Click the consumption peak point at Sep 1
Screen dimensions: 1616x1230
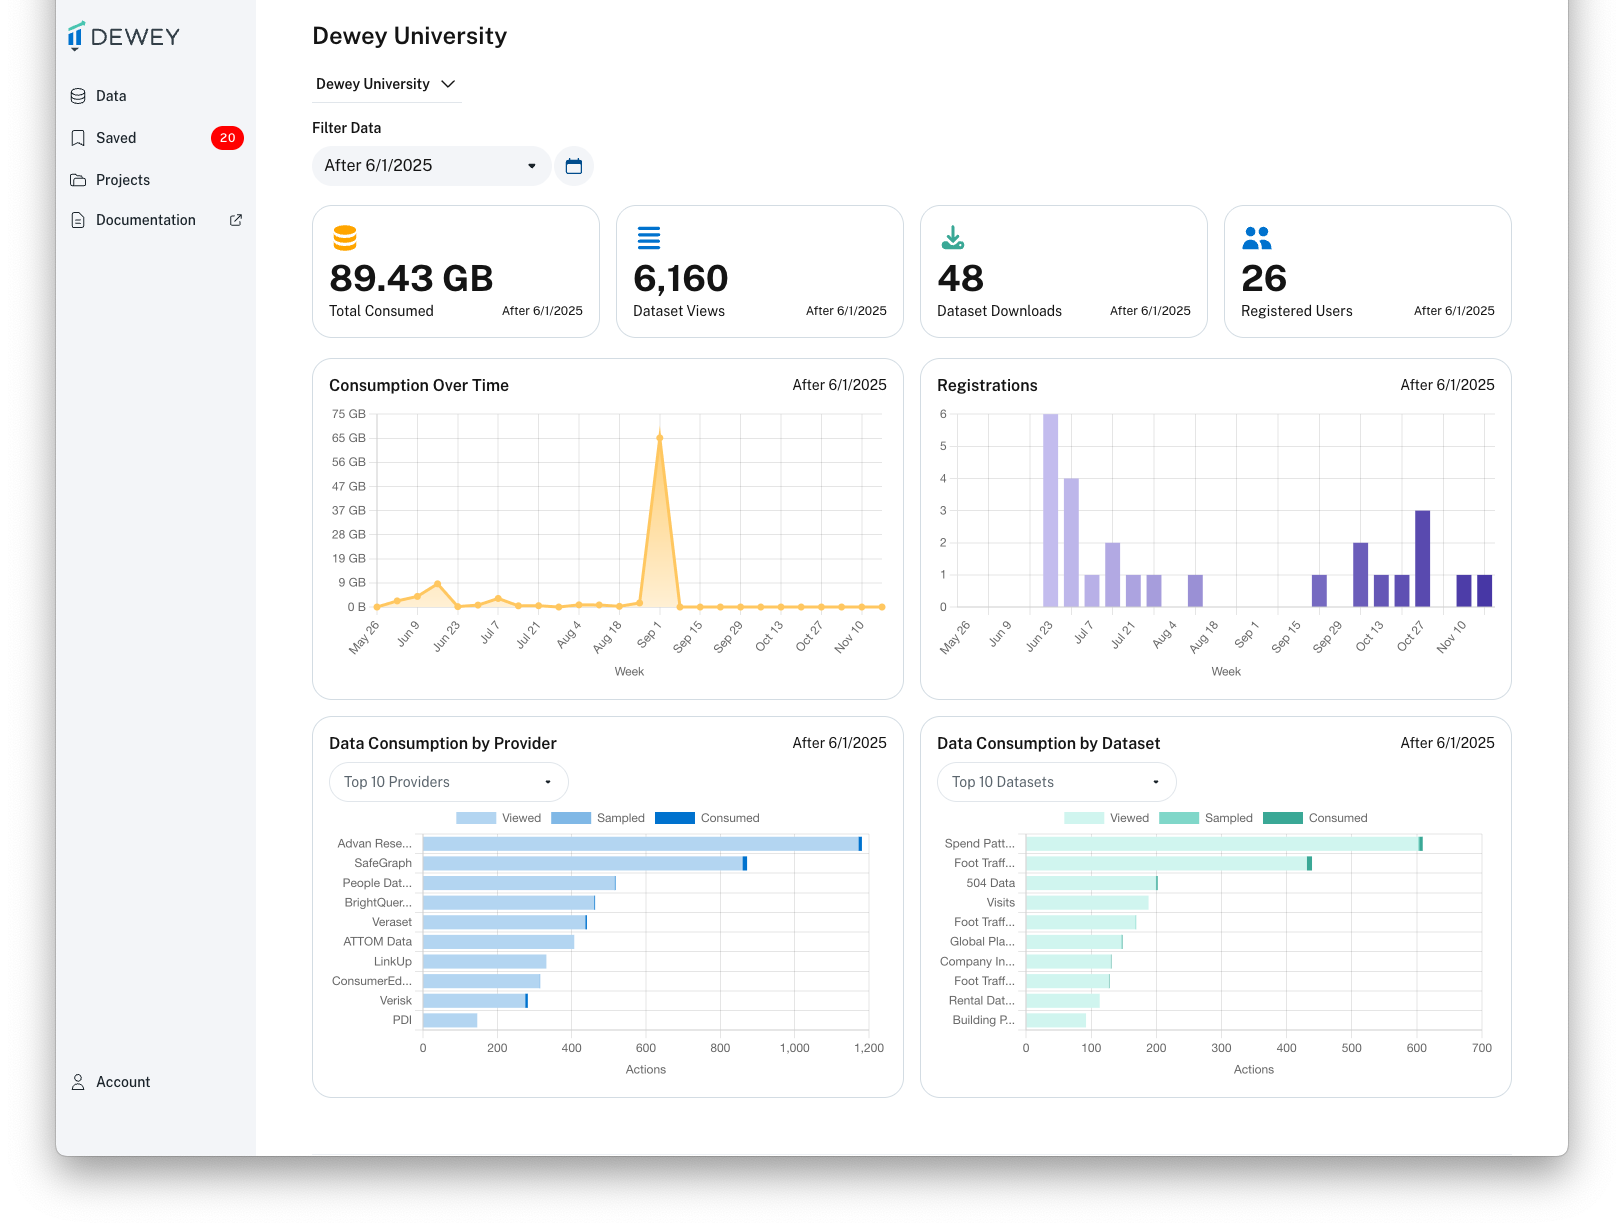point(659,437)
